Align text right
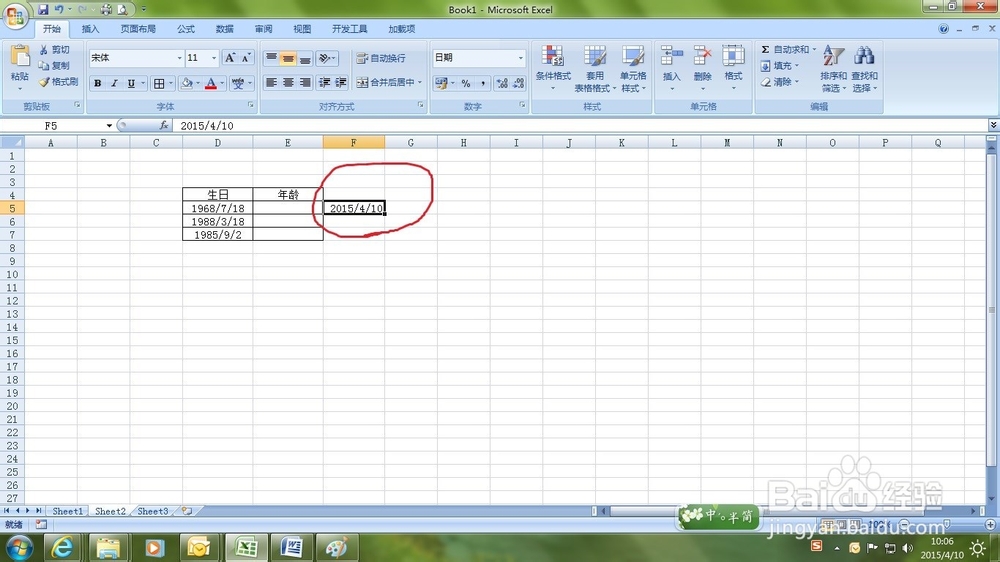The width and height of the screenshot is (1000, 562). tap(305, 83)
